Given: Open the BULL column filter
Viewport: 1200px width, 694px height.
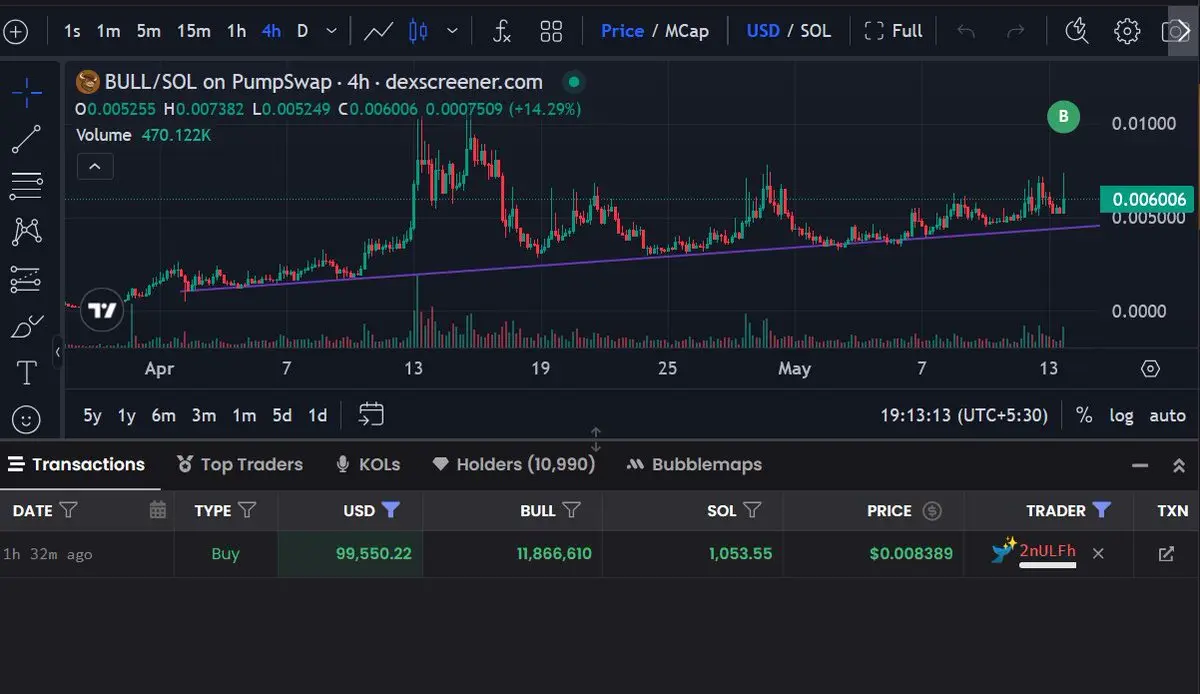Looking at the screenshot, I should point(572,511).
